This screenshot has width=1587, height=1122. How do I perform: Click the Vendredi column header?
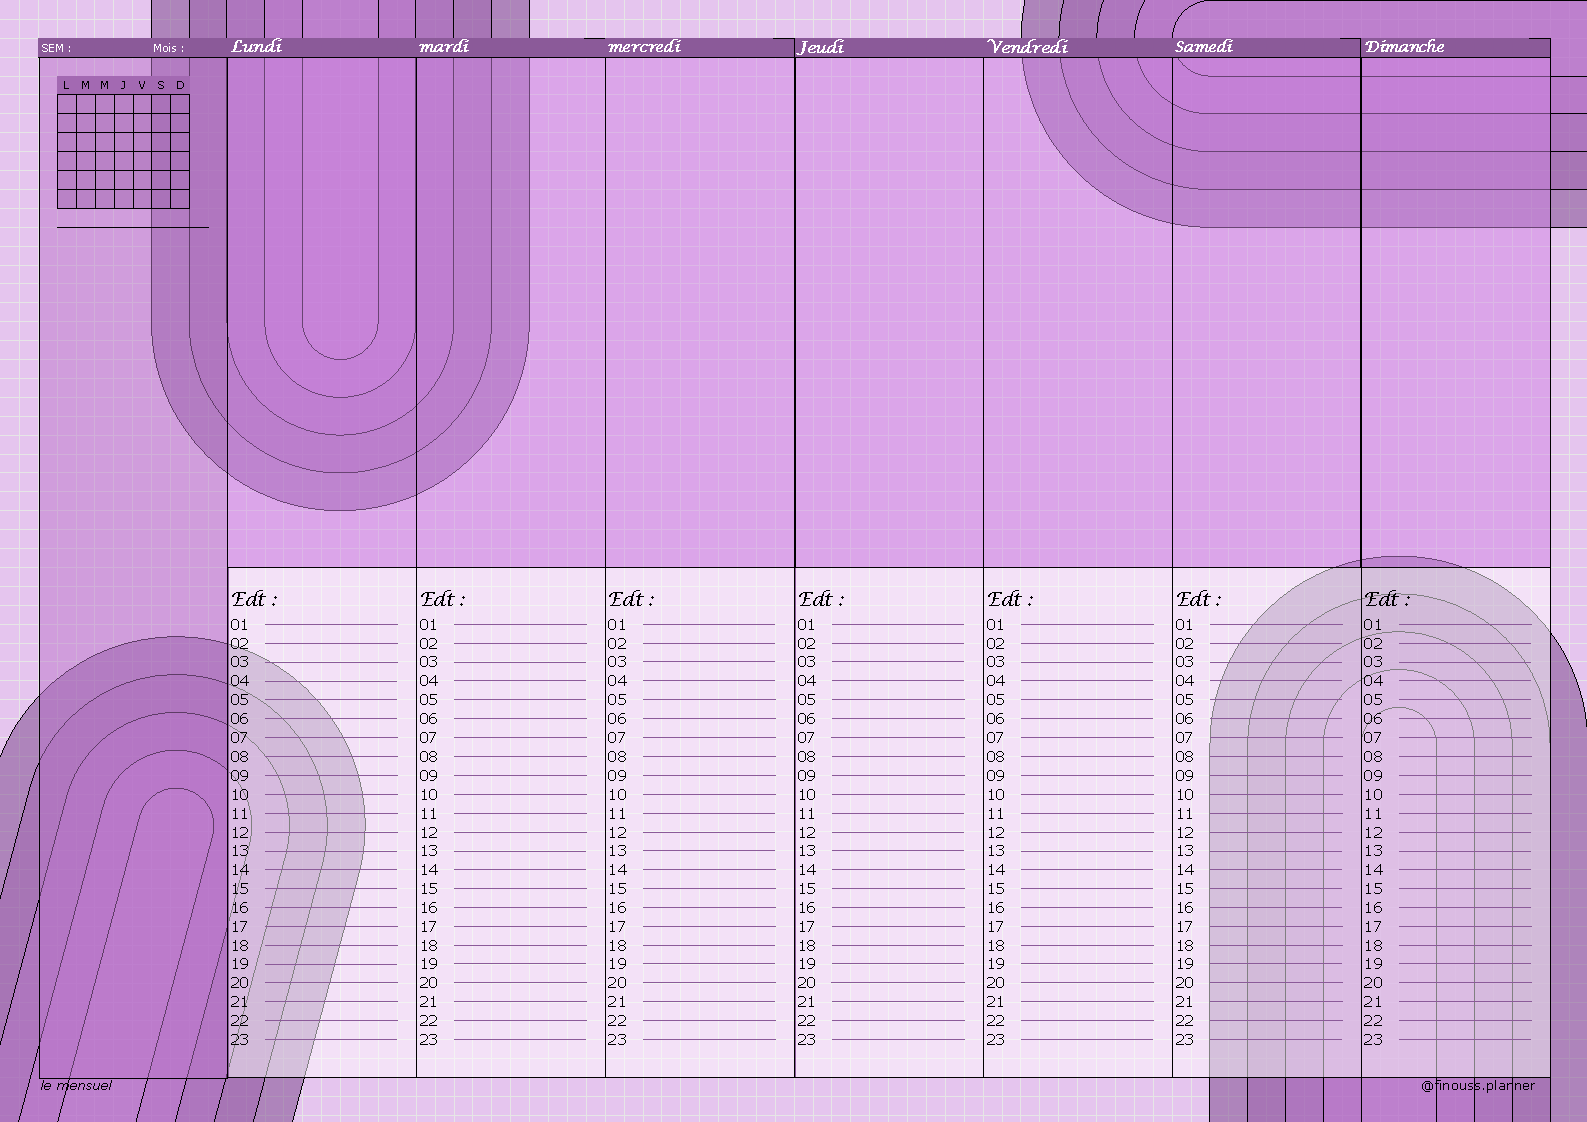point(1027,47)
